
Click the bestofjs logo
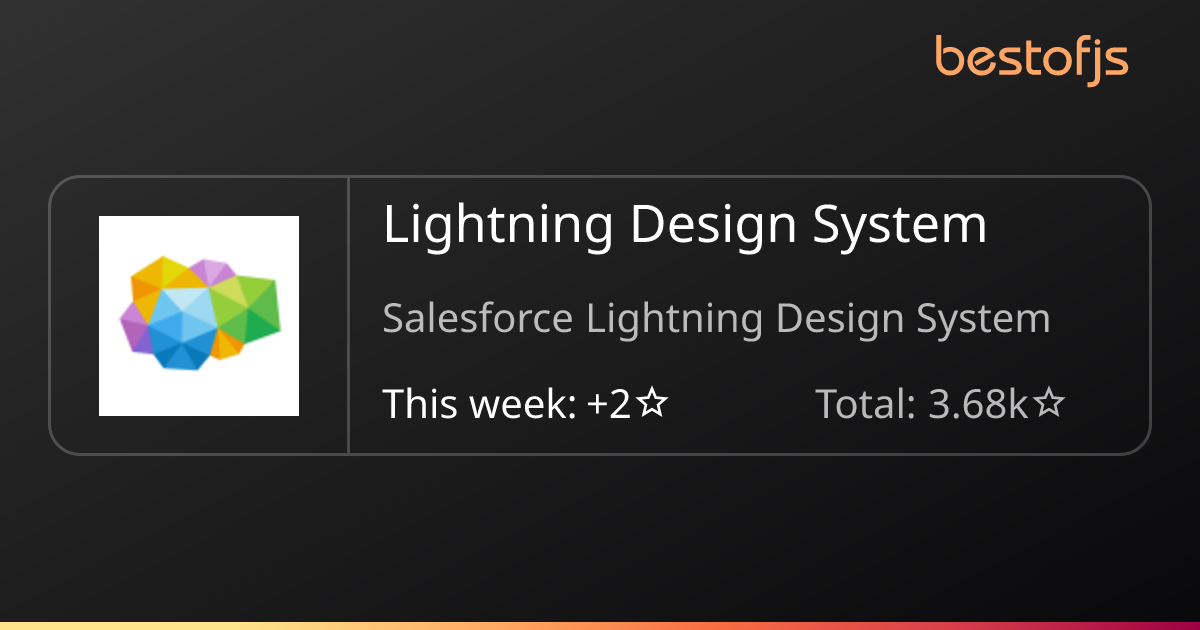click(1031, 59)
